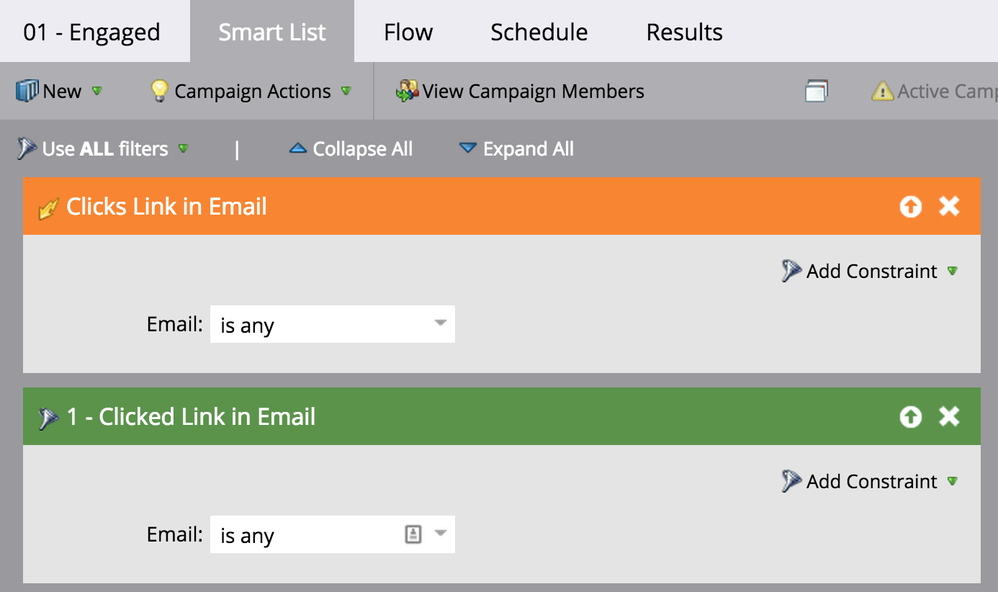Go to the Results tab
Screen dimensions: 998x592
coord(684,32)
